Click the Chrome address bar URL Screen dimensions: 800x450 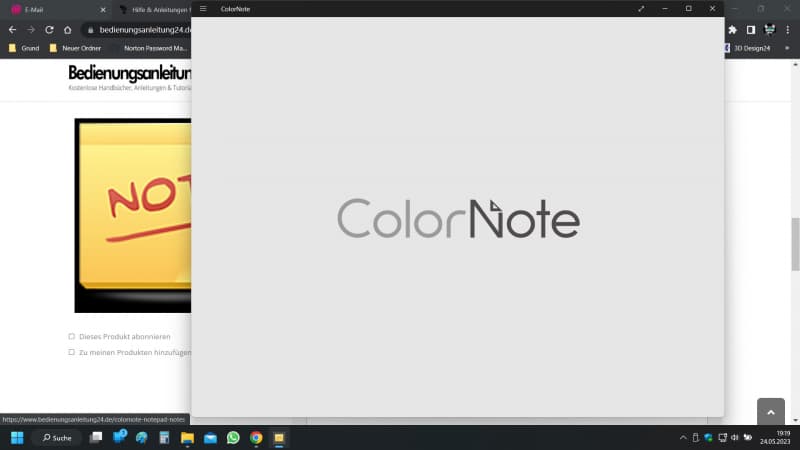click(145, 30)
